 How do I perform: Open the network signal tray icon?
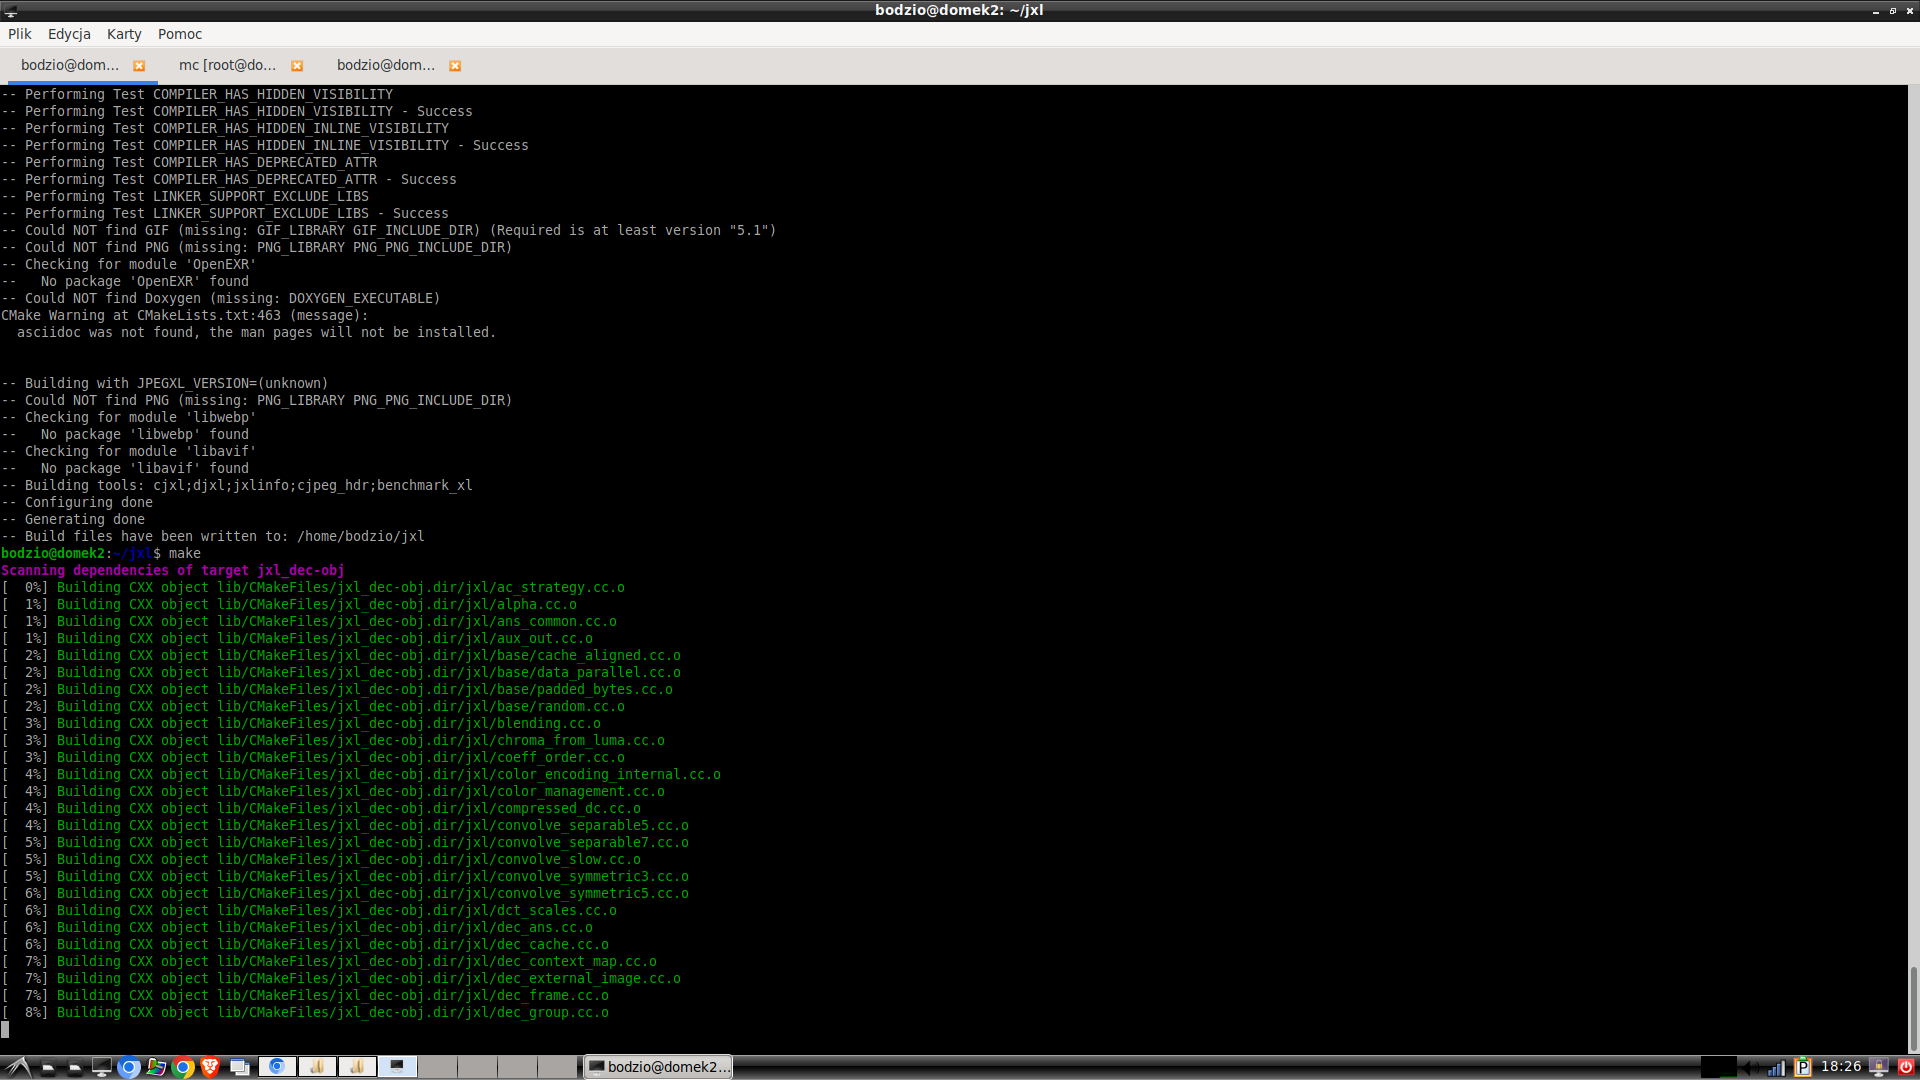[1776, 1067]
